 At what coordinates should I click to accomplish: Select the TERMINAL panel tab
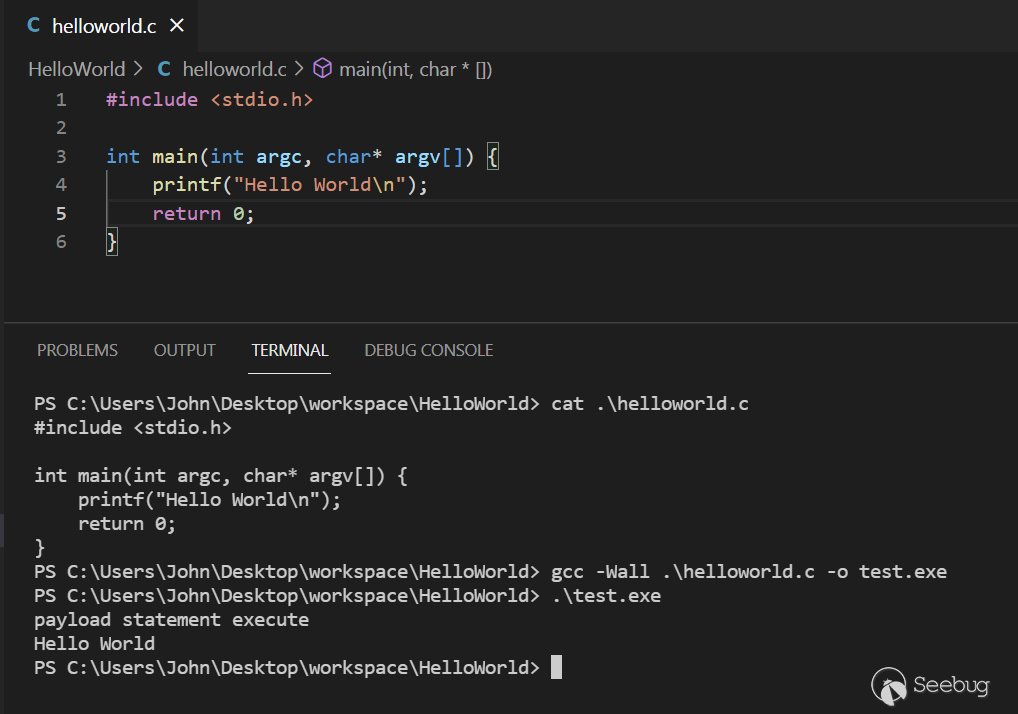point(289,350)
